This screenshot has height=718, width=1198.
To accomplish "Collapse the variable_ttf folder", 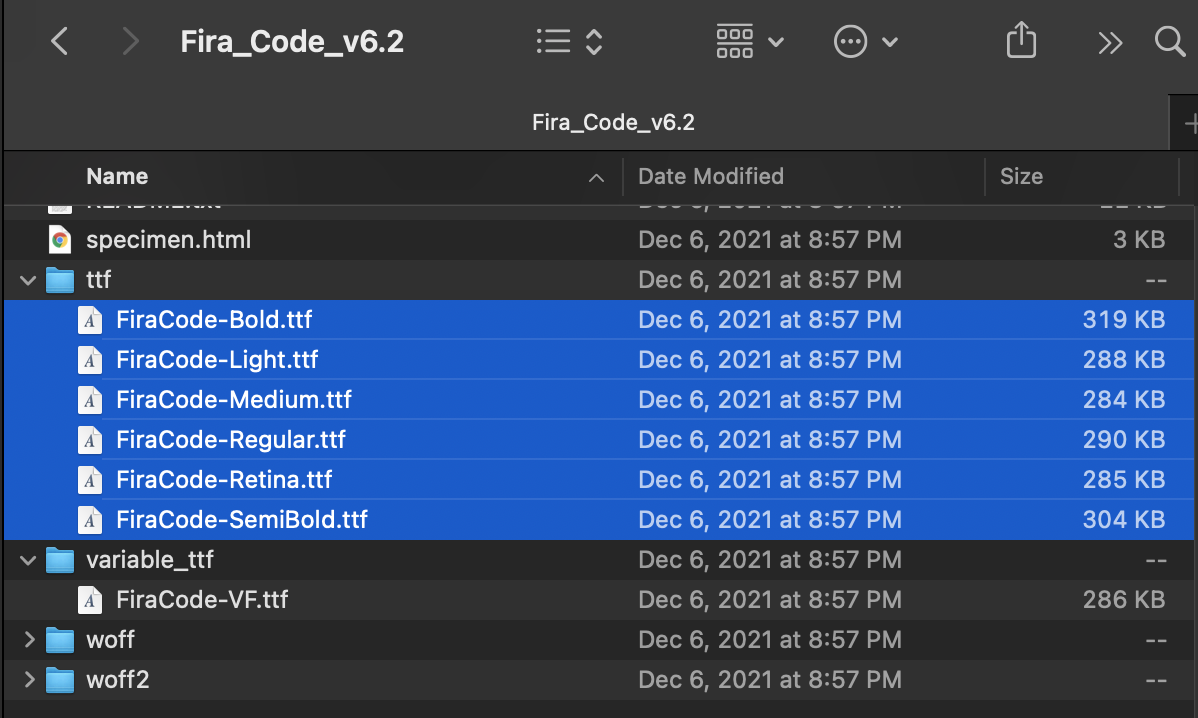I will coord(27,560).
